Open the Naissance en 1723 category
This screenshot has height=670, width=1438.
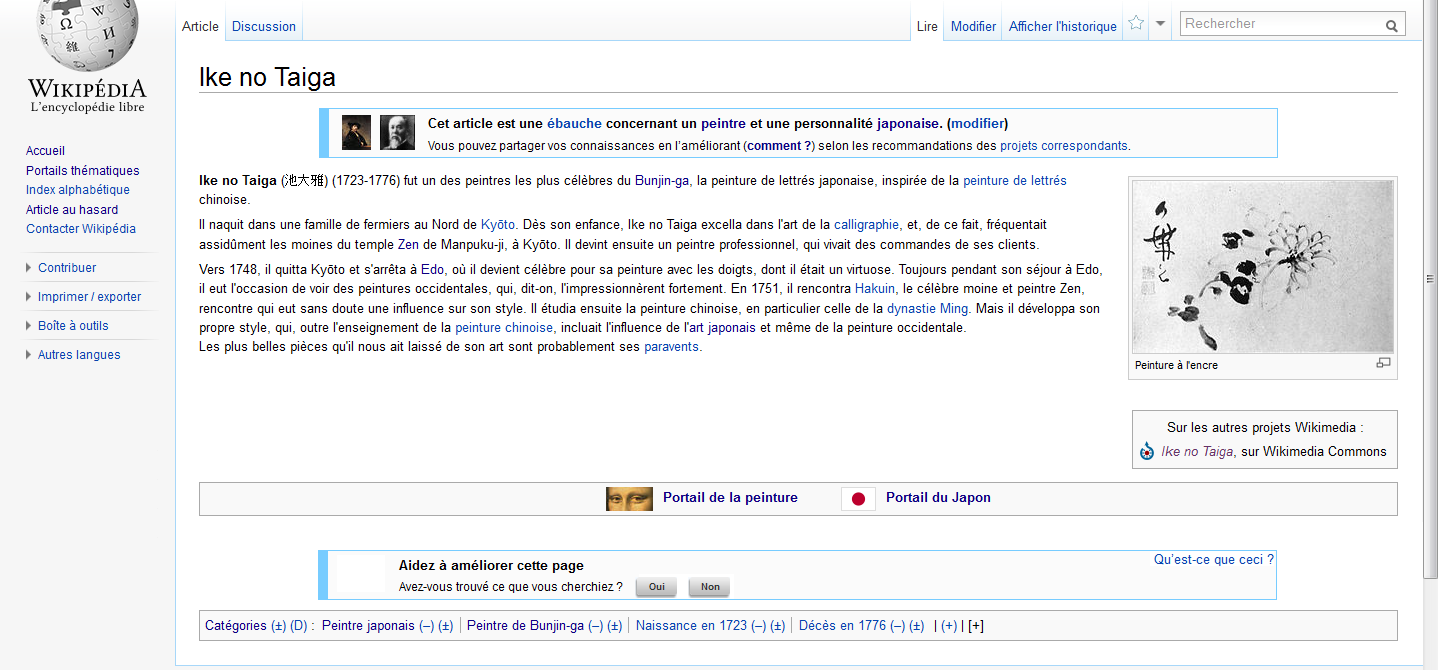tap(692, 626)
